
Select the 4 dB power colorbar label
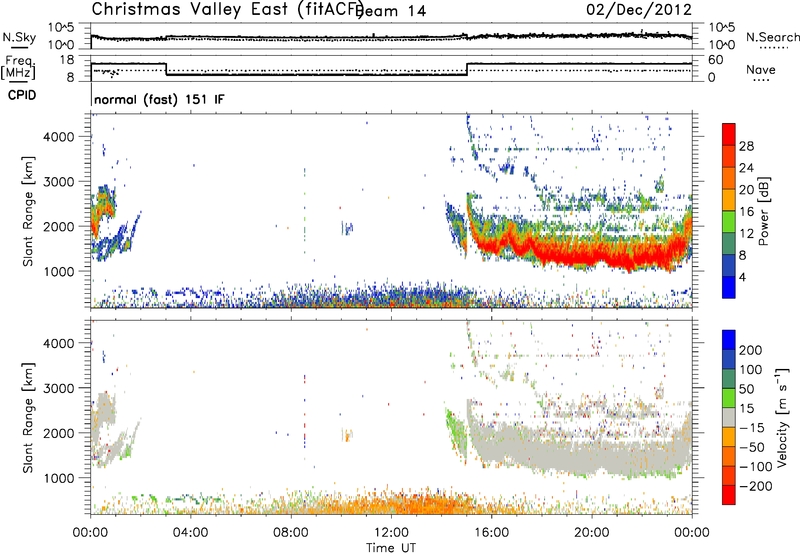pos(742,277)
